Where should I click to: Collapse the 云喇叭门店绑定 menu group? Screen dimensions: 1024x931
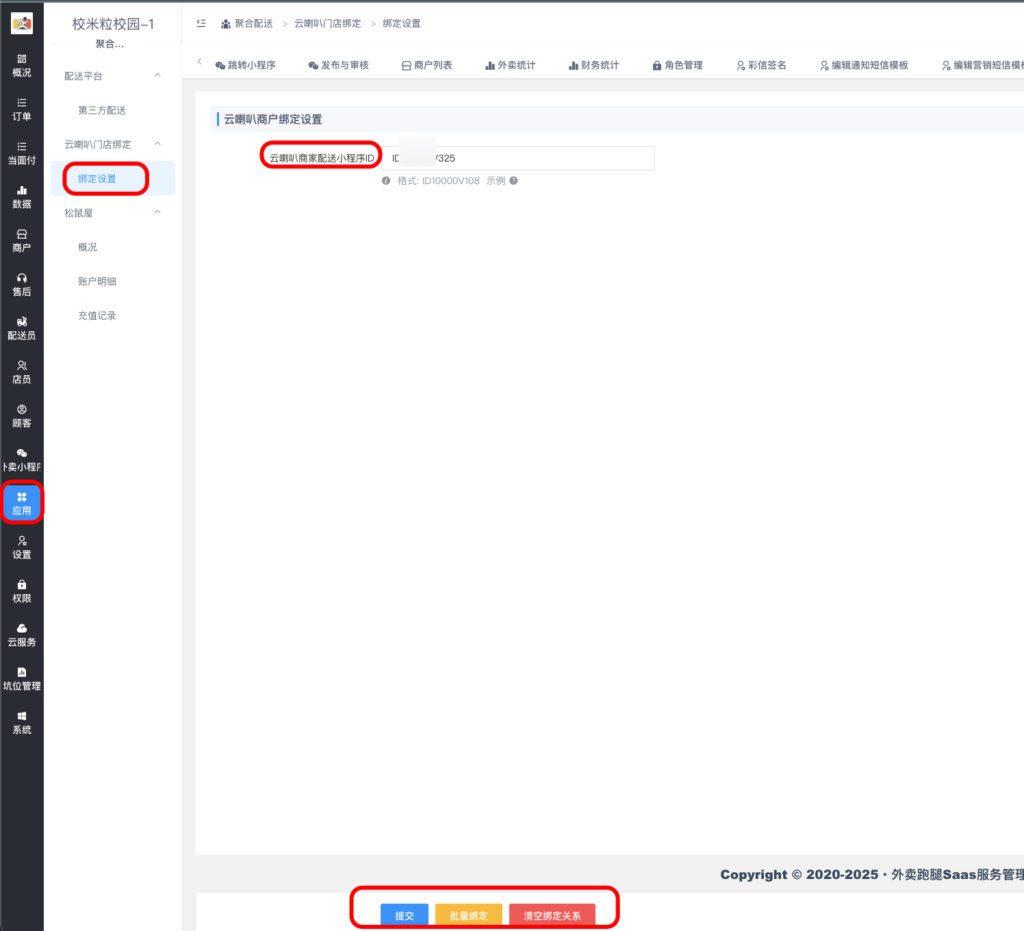point(157,144)
